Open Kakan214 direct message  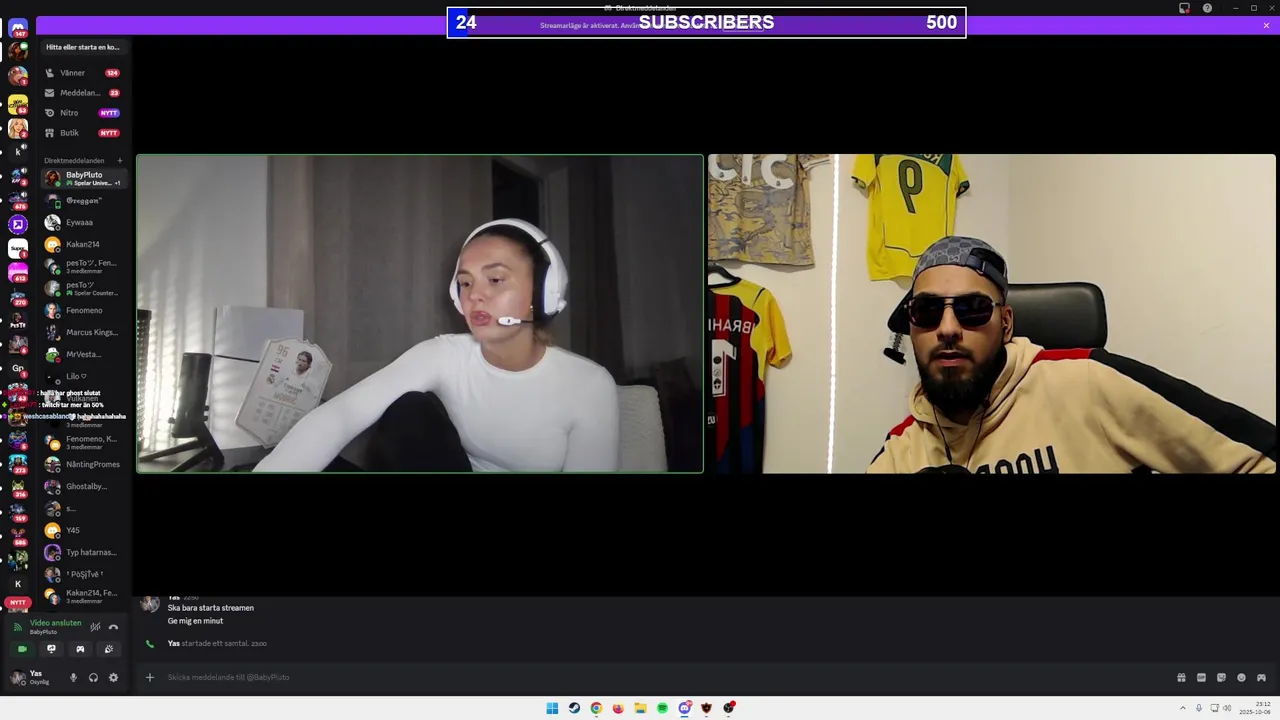tap(83, 244)
